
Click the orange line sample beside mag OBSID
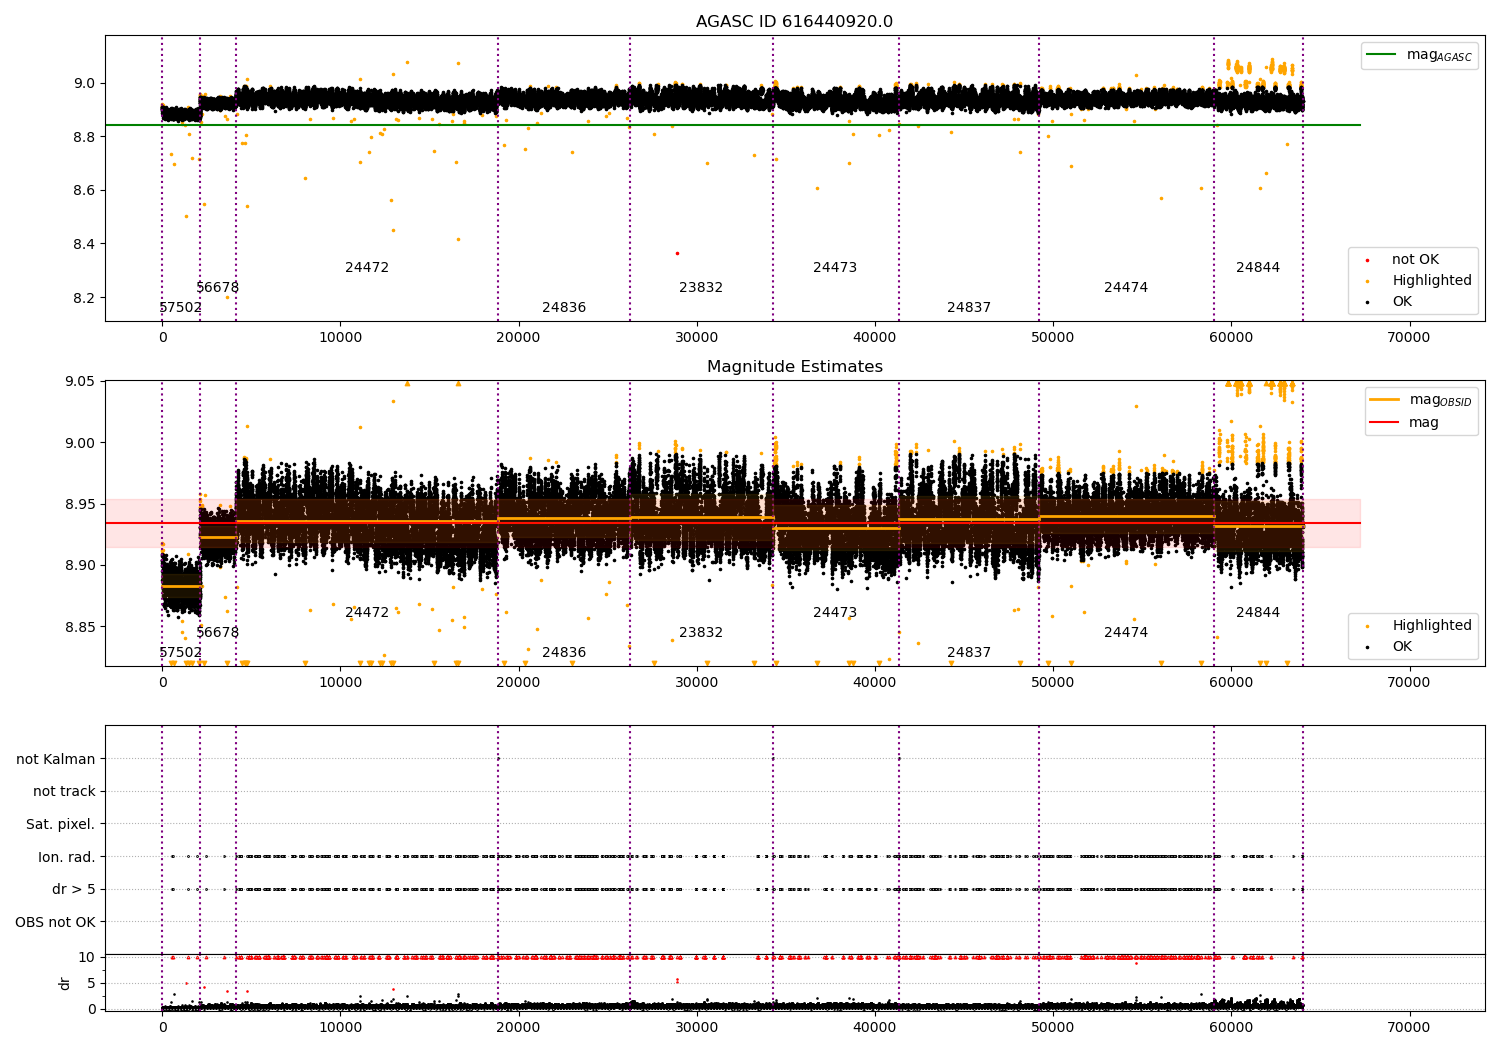[x=1385, y=400]
